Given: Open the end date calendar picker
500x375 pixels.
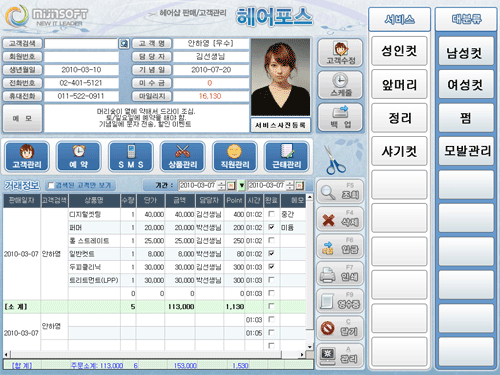Looking at the screenshot, I should point(299,185).
